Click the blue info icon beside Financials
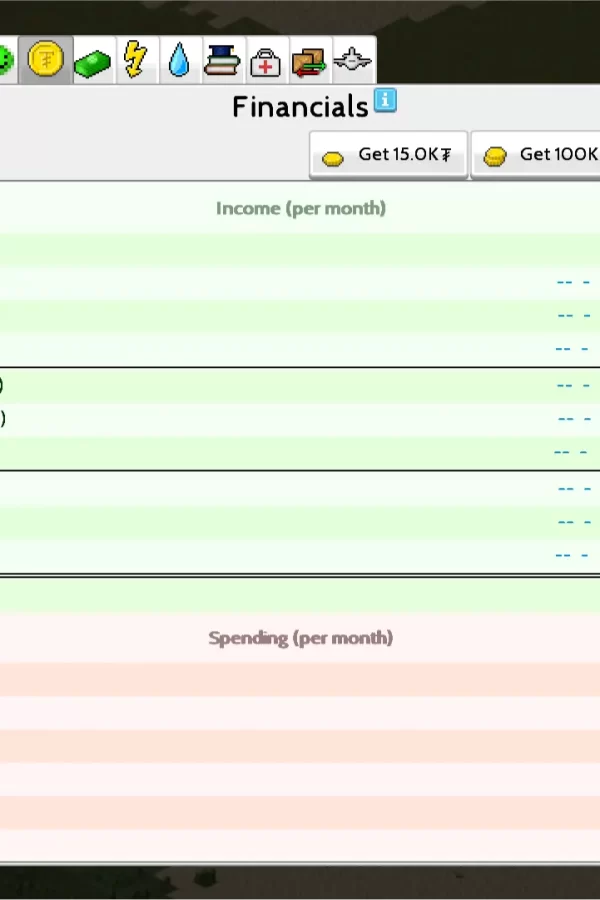Image resolution: width=600 pixels, height=900 pixels. 385,100
